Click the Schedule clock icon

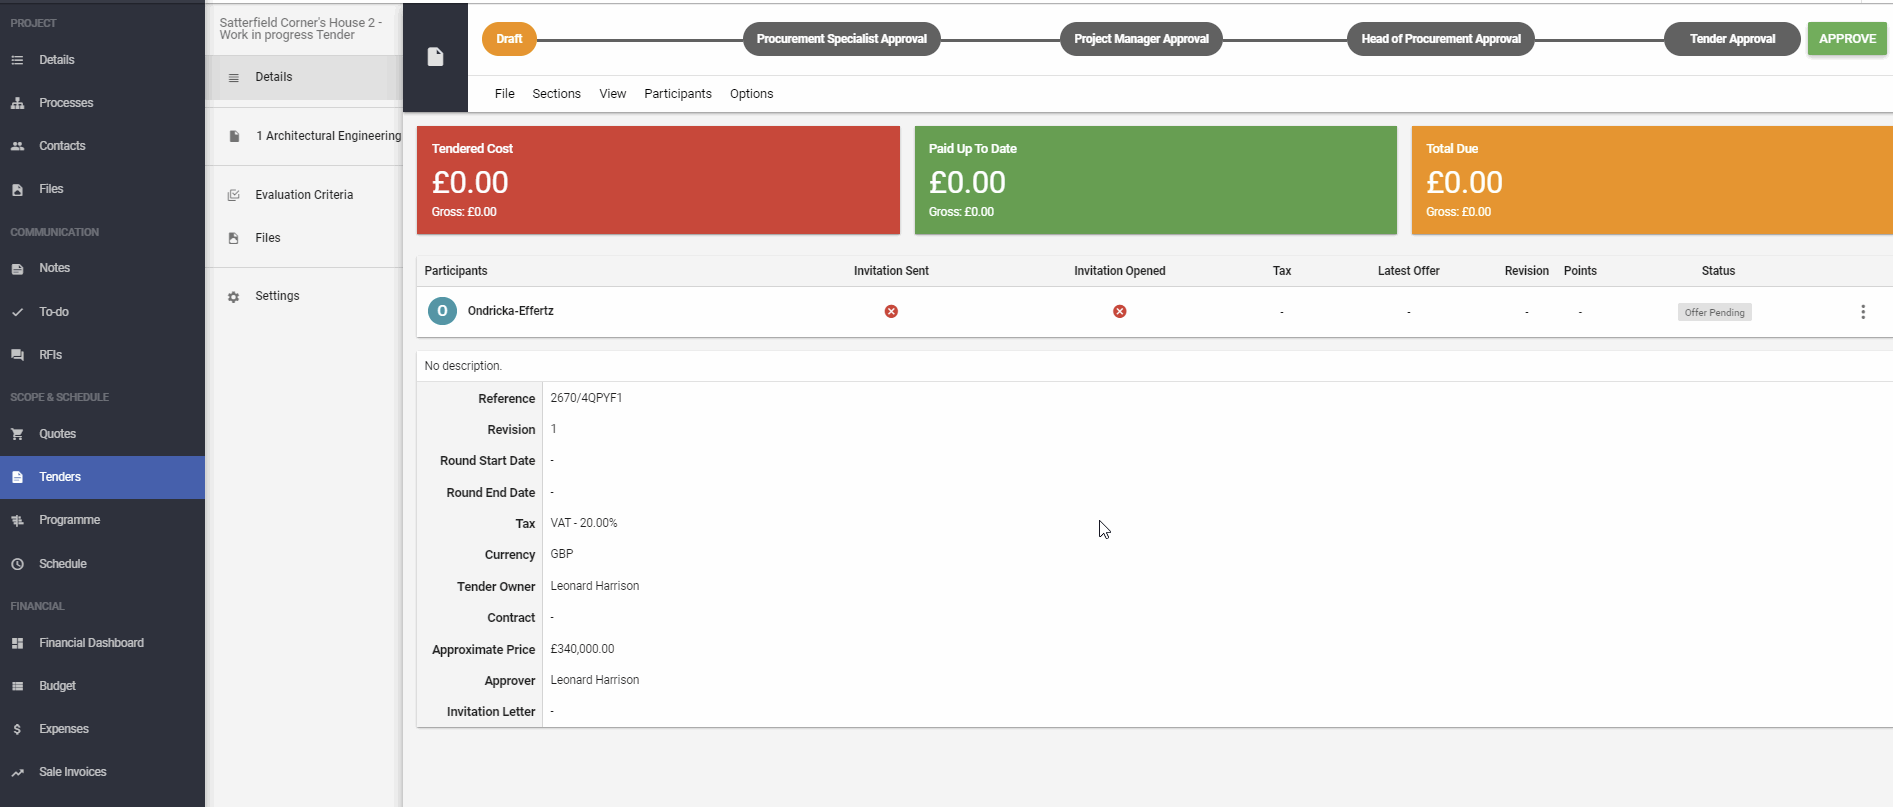(x=17, y=564)
